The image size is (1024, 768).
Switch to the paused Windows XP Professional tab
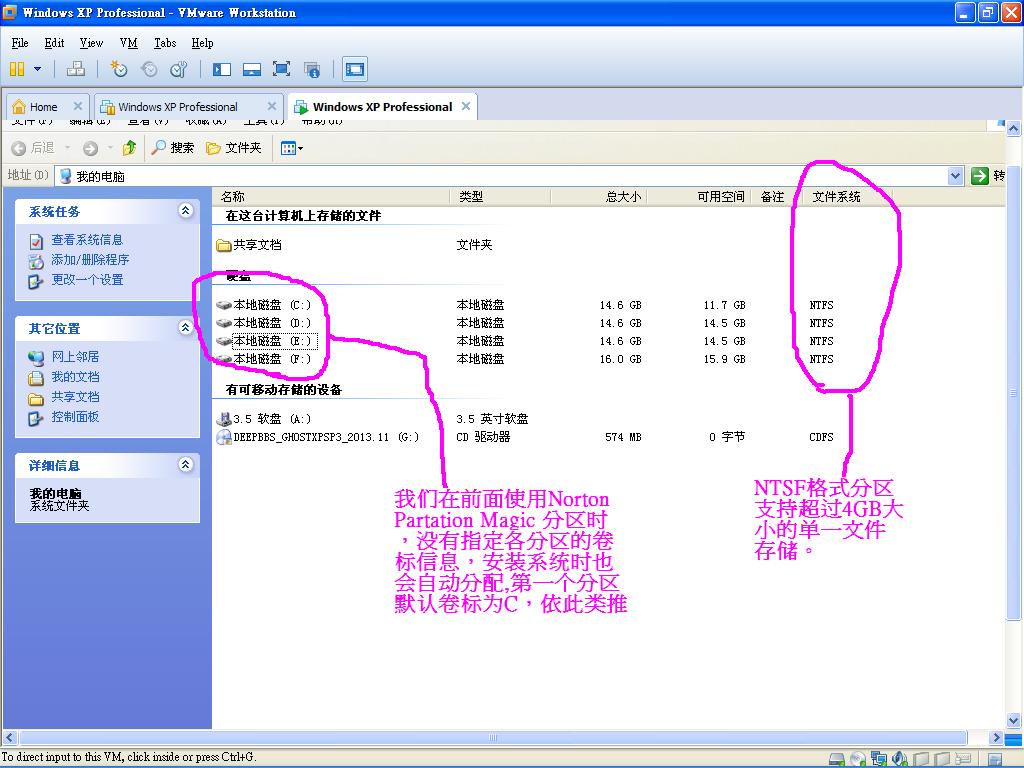pyautogui.click(x=178, y=107)
